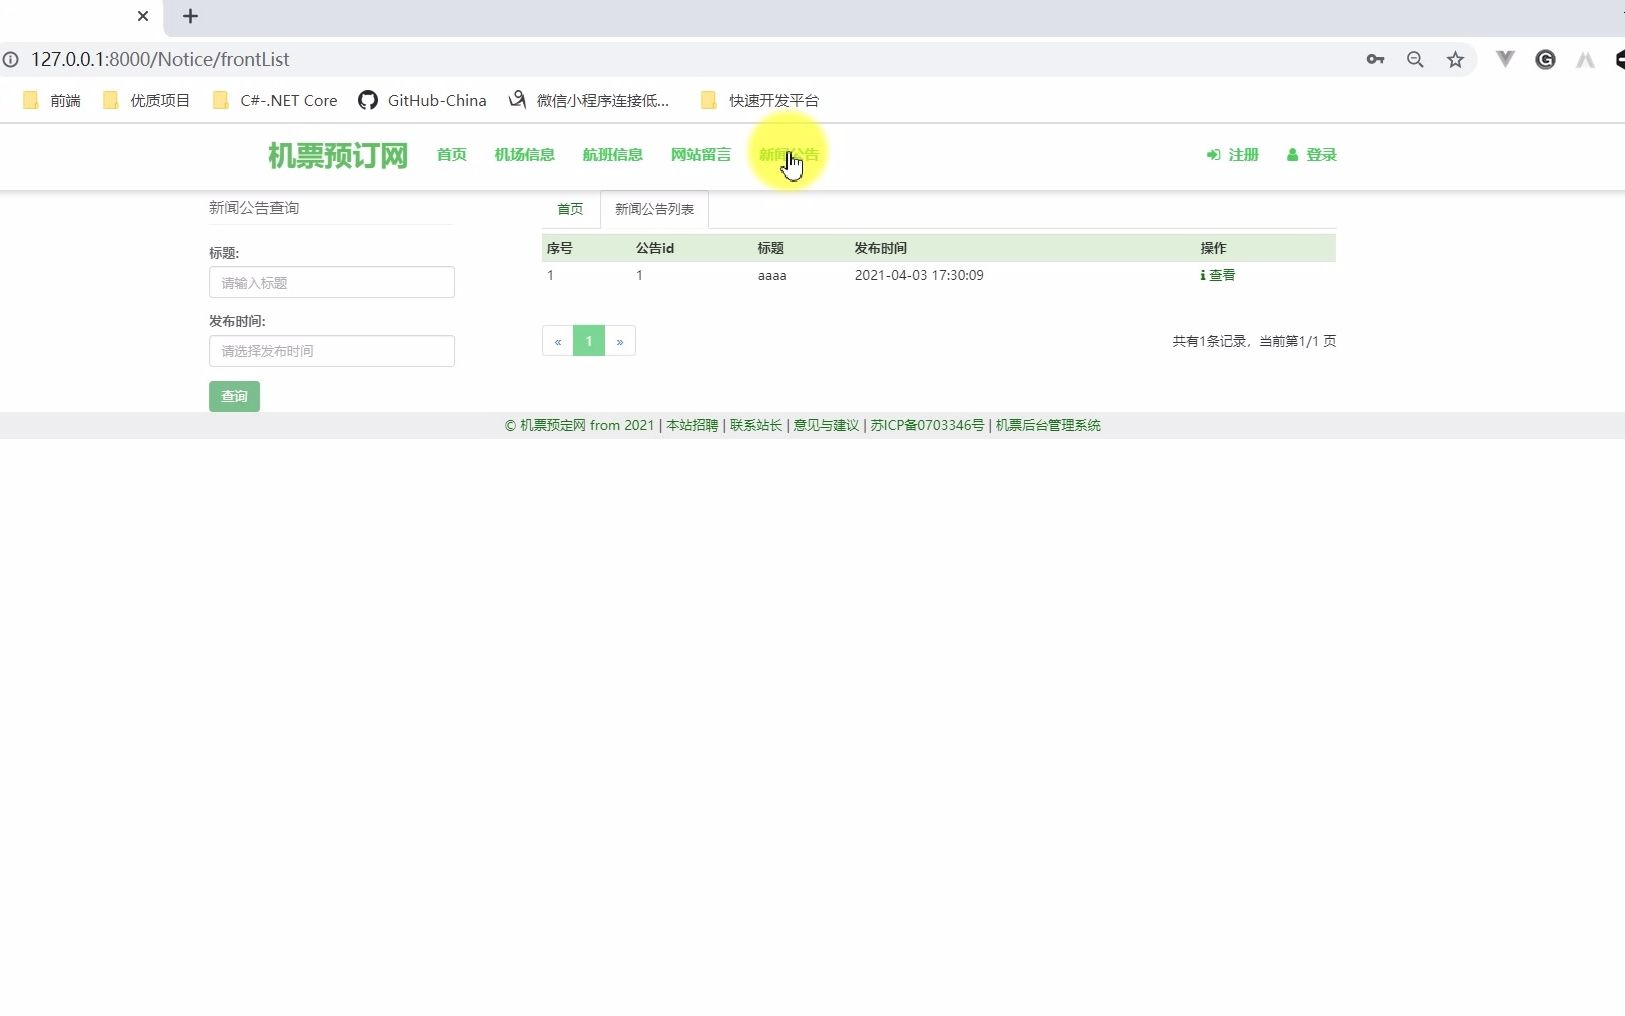Switch to the 首页 tab above table
Image resolution: width=1625 pixels, height=1016 pixels.
pyautogui.click(x=570, y=209)
